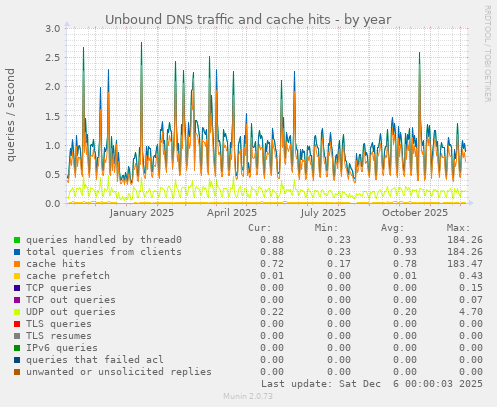The width and height of the screenshot is (497, 407).
Task: Click the 0.22 current value for UDP out queries
Action: 272,312
